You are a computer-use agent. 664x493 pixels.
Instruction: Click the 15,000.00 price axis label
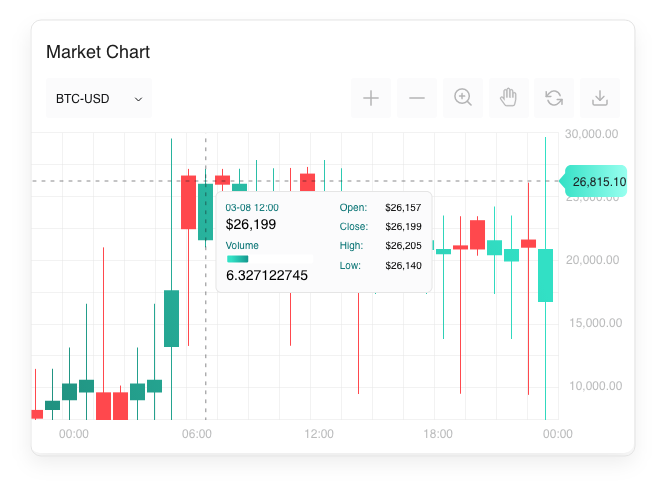(x=592, y=323)
